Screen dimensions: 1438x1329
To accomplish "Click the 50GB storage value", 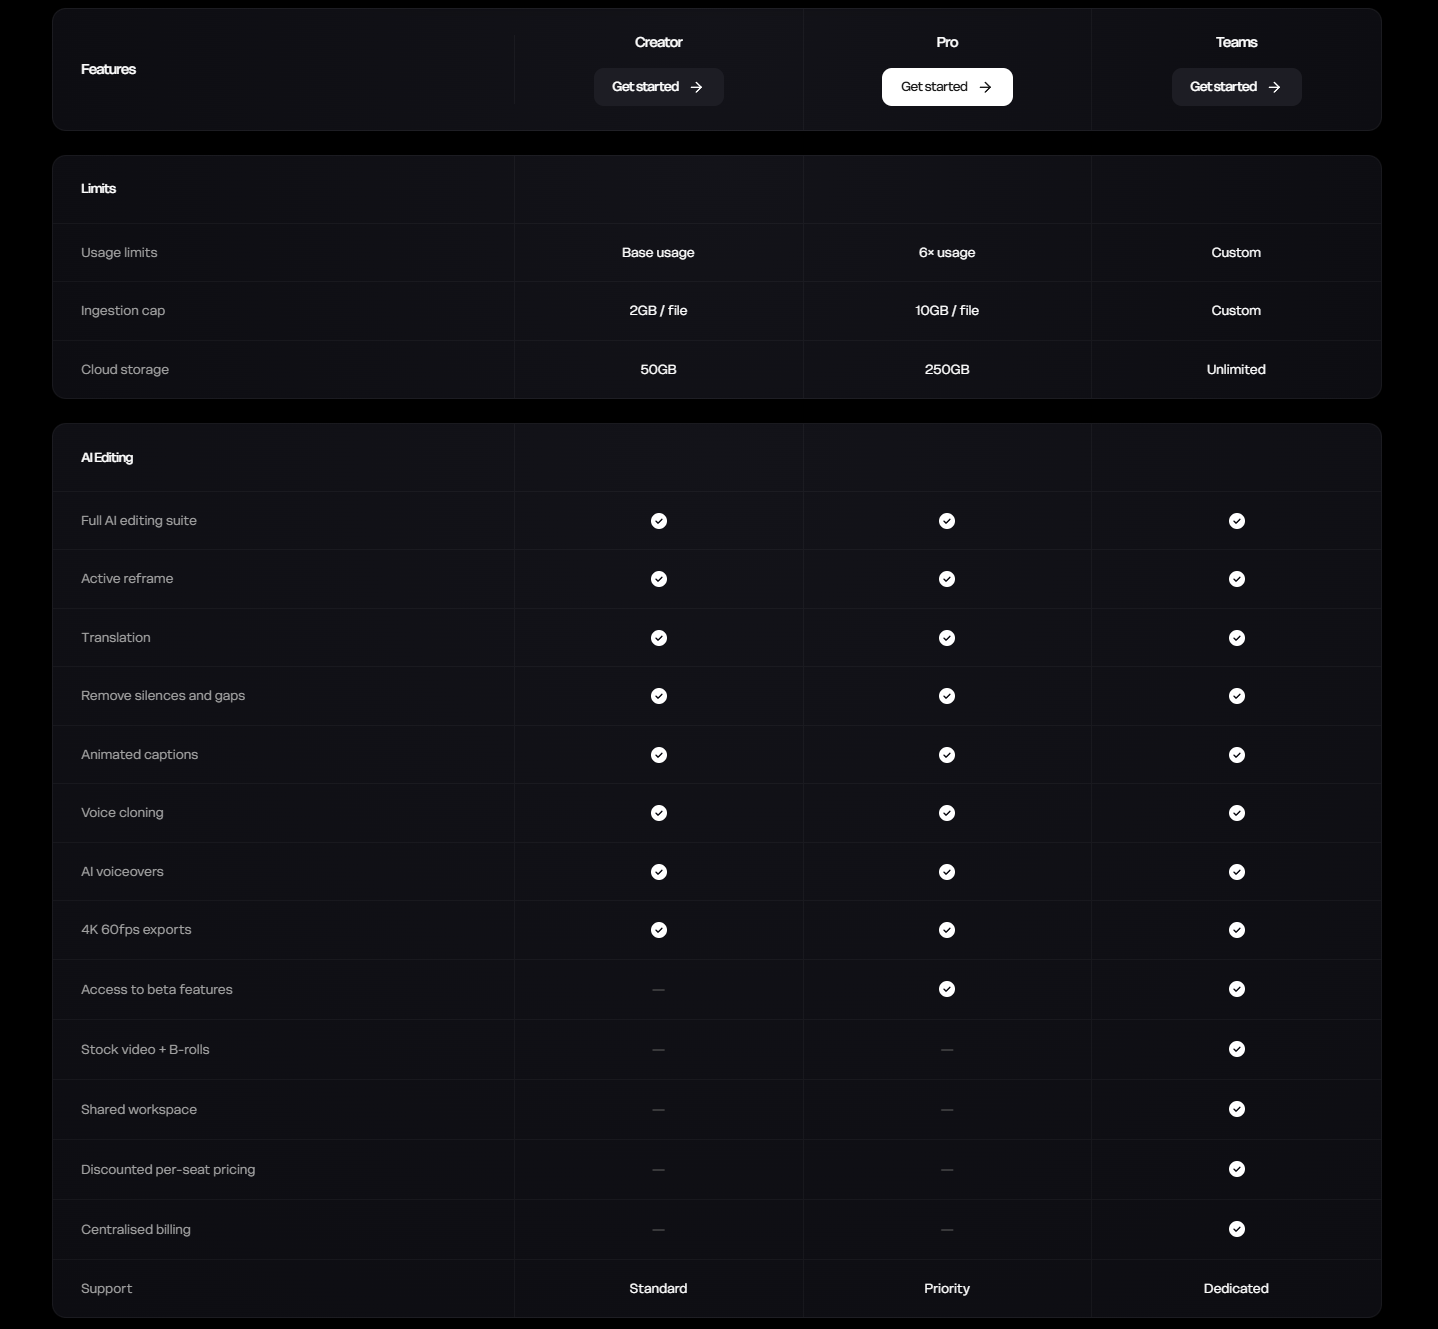I will 658,369.
